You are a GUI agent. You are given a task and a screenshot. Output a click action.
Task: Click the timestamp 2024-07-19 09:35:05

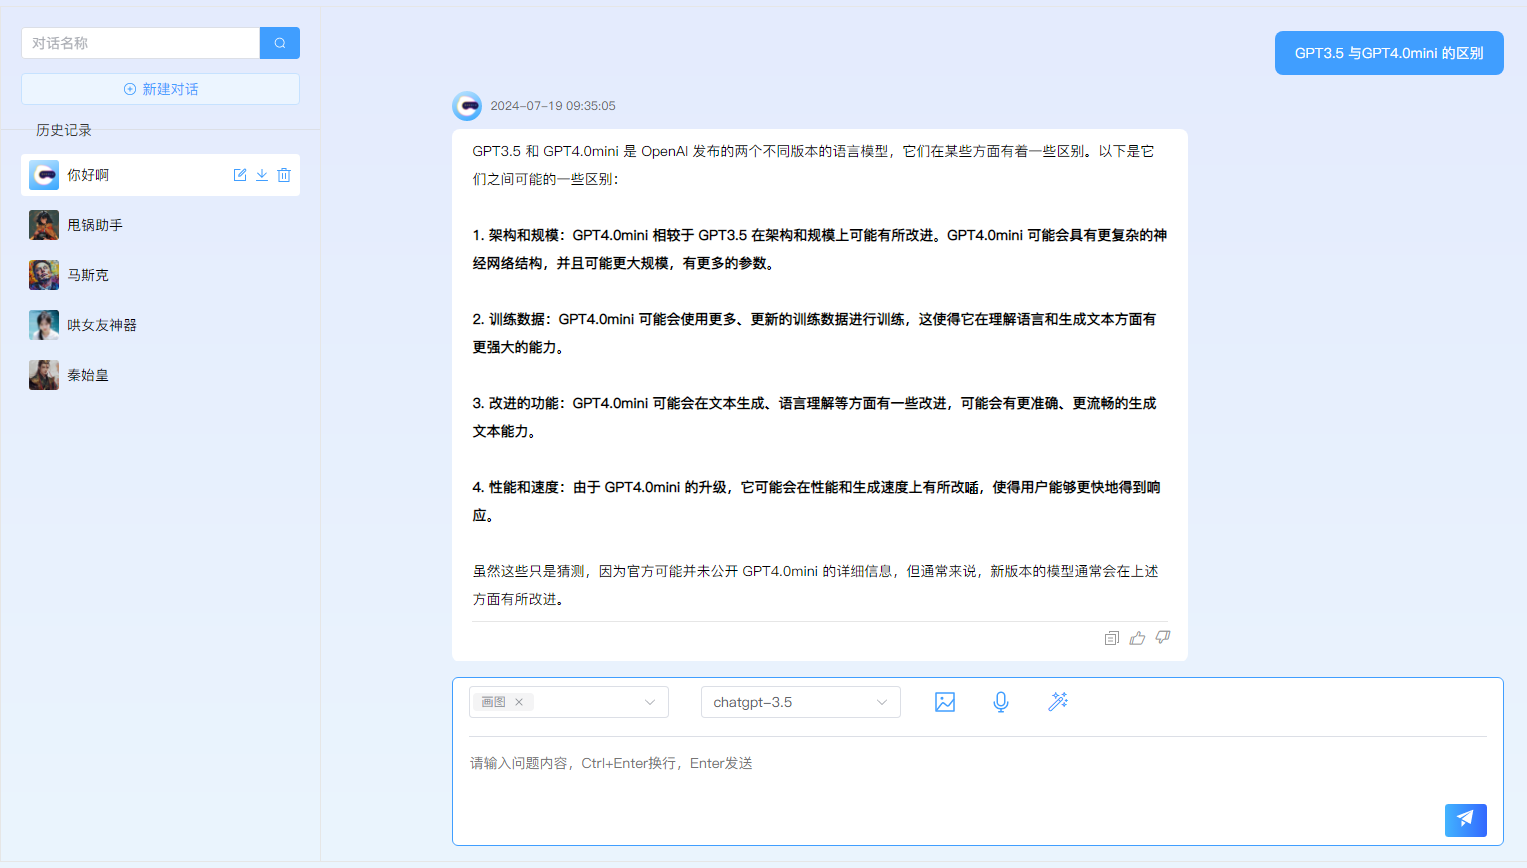coord(553,106)
